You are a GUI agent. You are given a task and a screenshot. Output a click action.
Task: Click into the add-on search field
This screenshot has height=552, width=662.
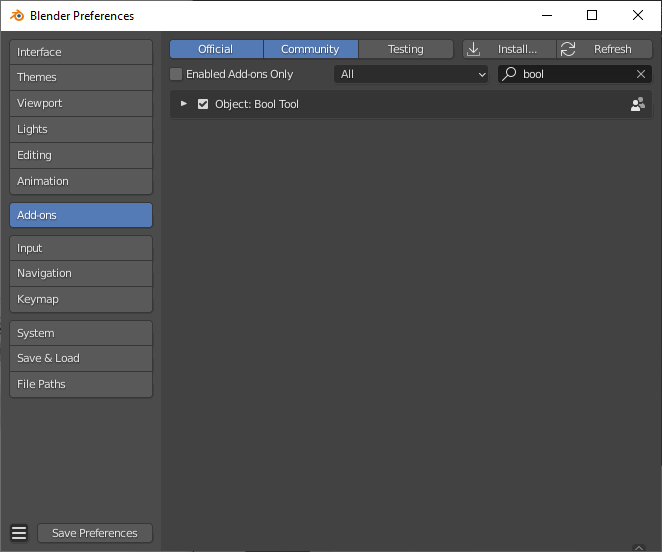575,74
